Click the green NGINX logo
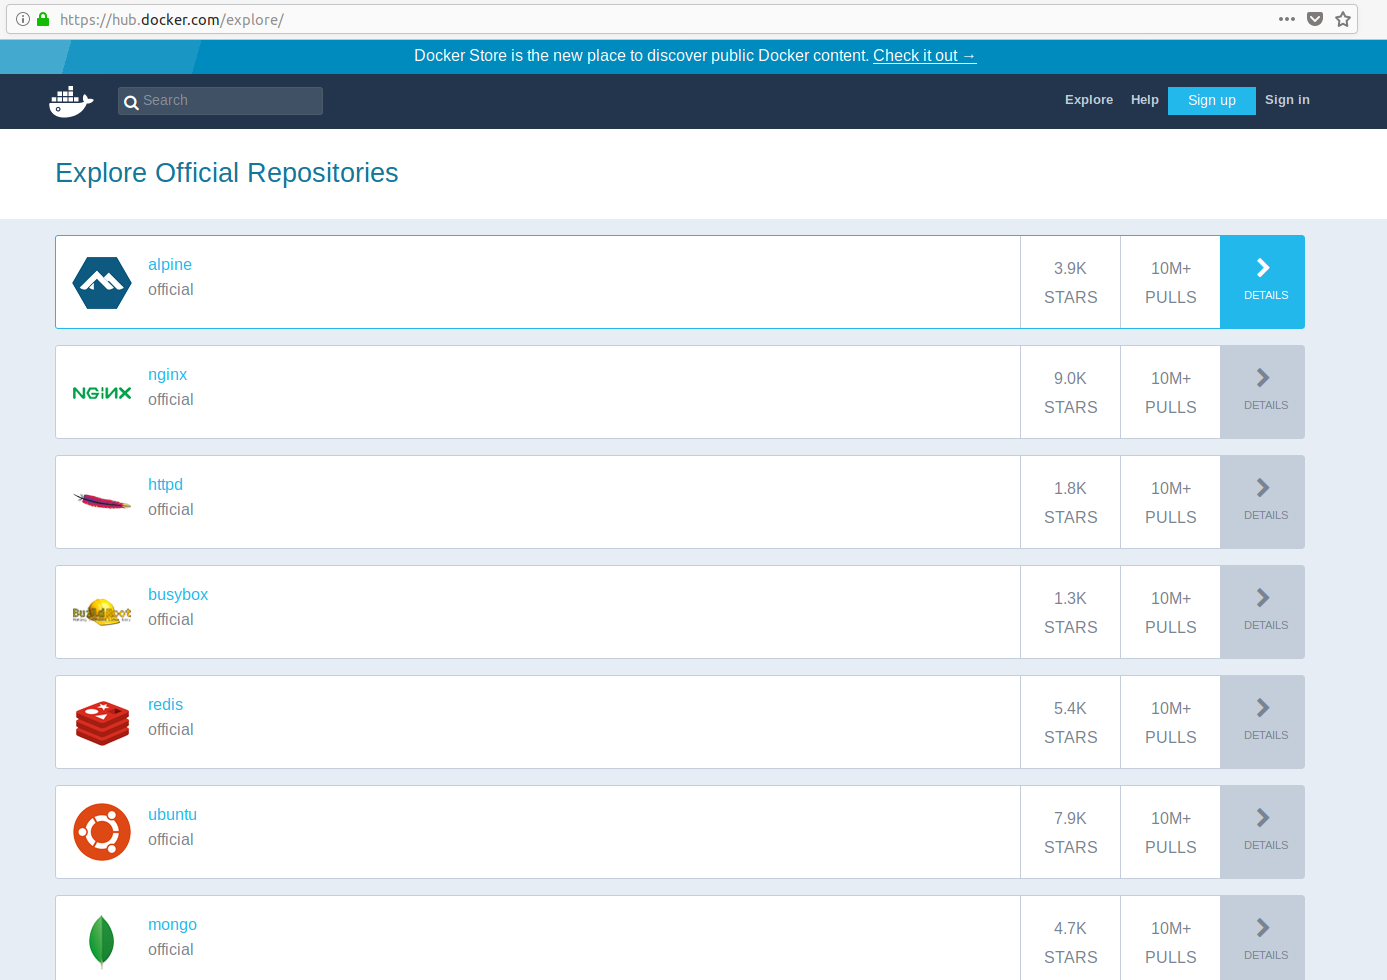This screenshot has height=980, width=1387. tap(102, 393)
